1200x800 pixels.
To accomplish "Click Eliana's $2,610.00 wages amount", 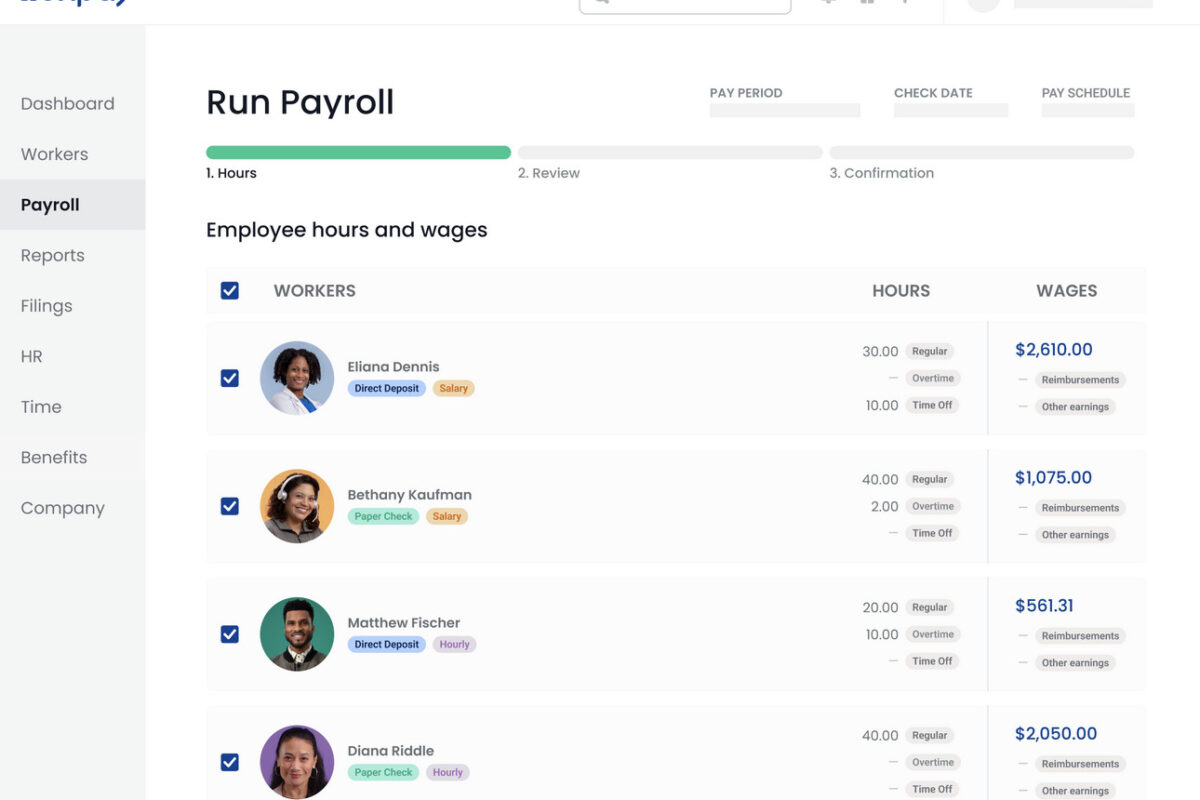I will [1053, 350].
